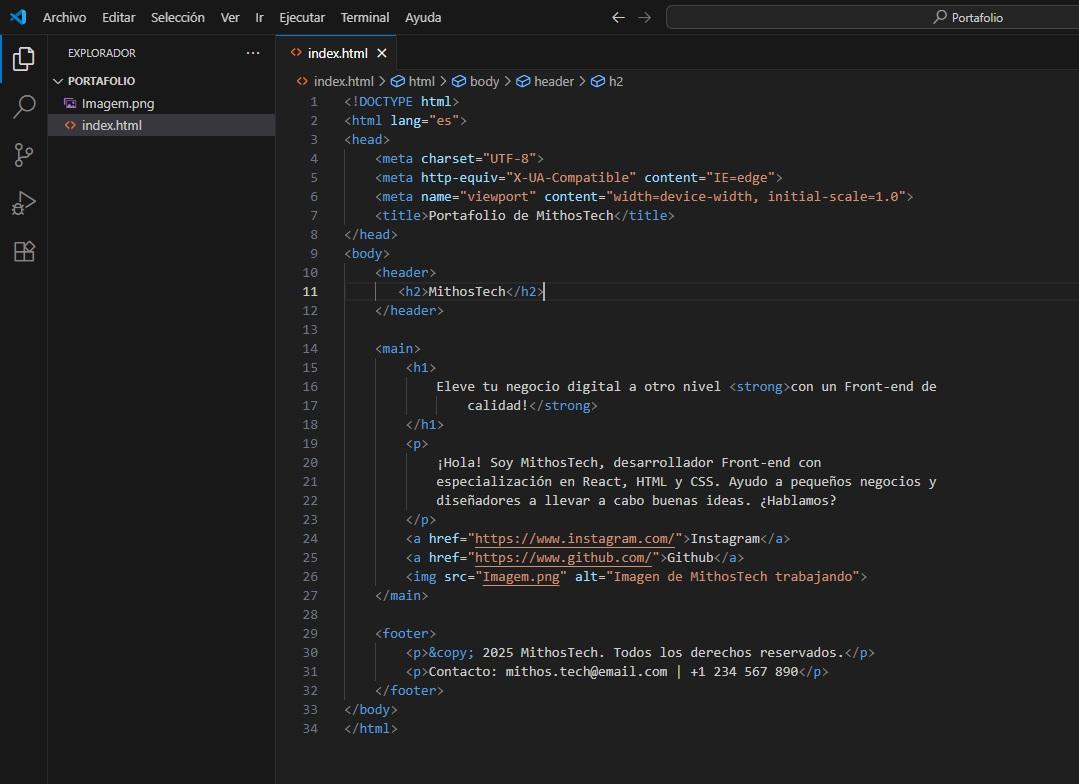Viewport: 1079px width, 784px height.
Task: Click the index.html tab file icon
Action: [296, 52]
